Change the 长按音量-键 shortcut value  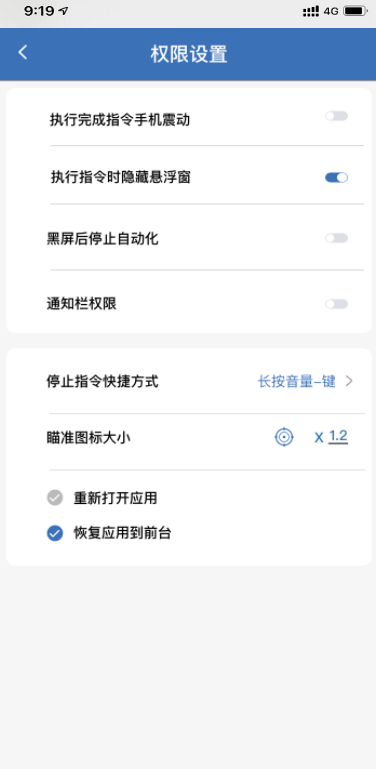point(297,381)
